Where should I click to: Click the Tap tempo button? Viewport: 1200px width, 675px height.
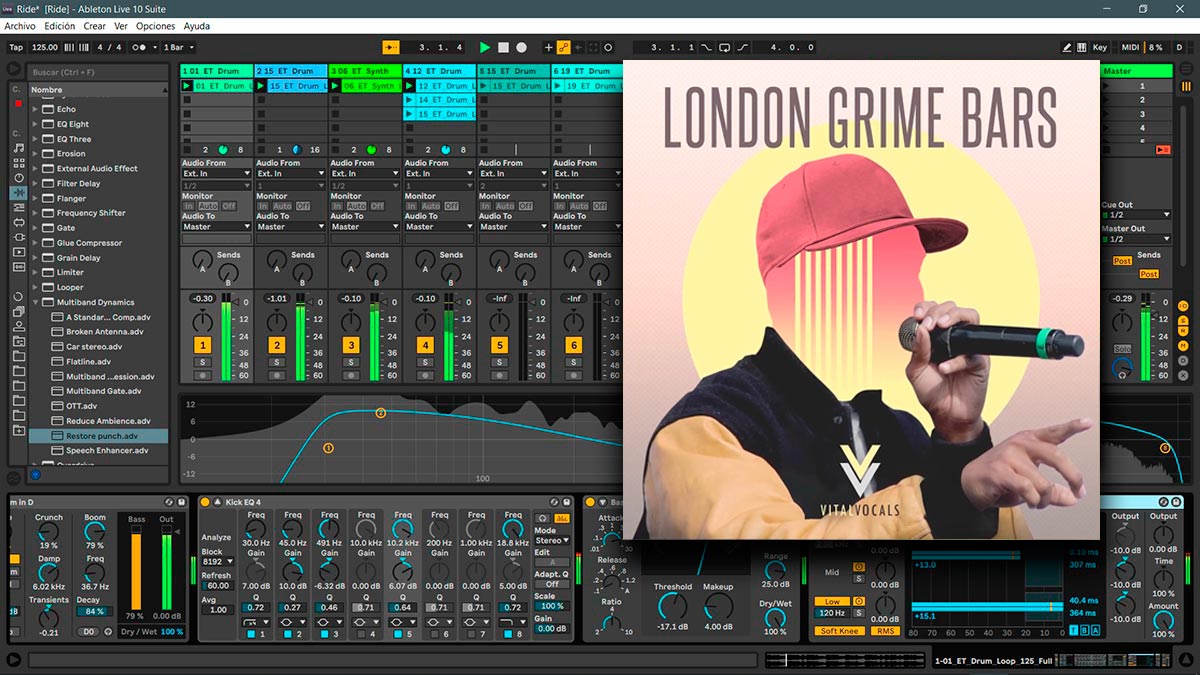16,47
